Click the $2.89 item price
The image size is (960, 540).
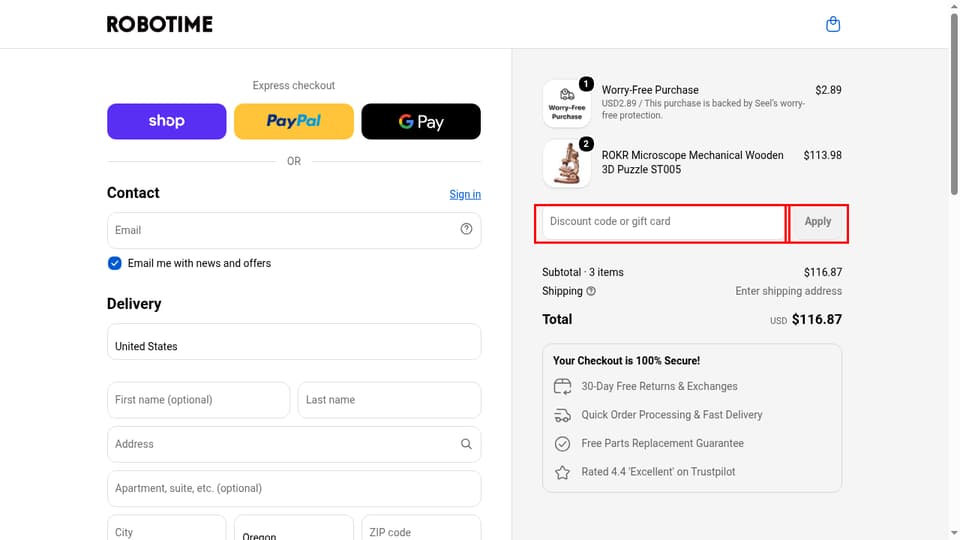(828, 90)
